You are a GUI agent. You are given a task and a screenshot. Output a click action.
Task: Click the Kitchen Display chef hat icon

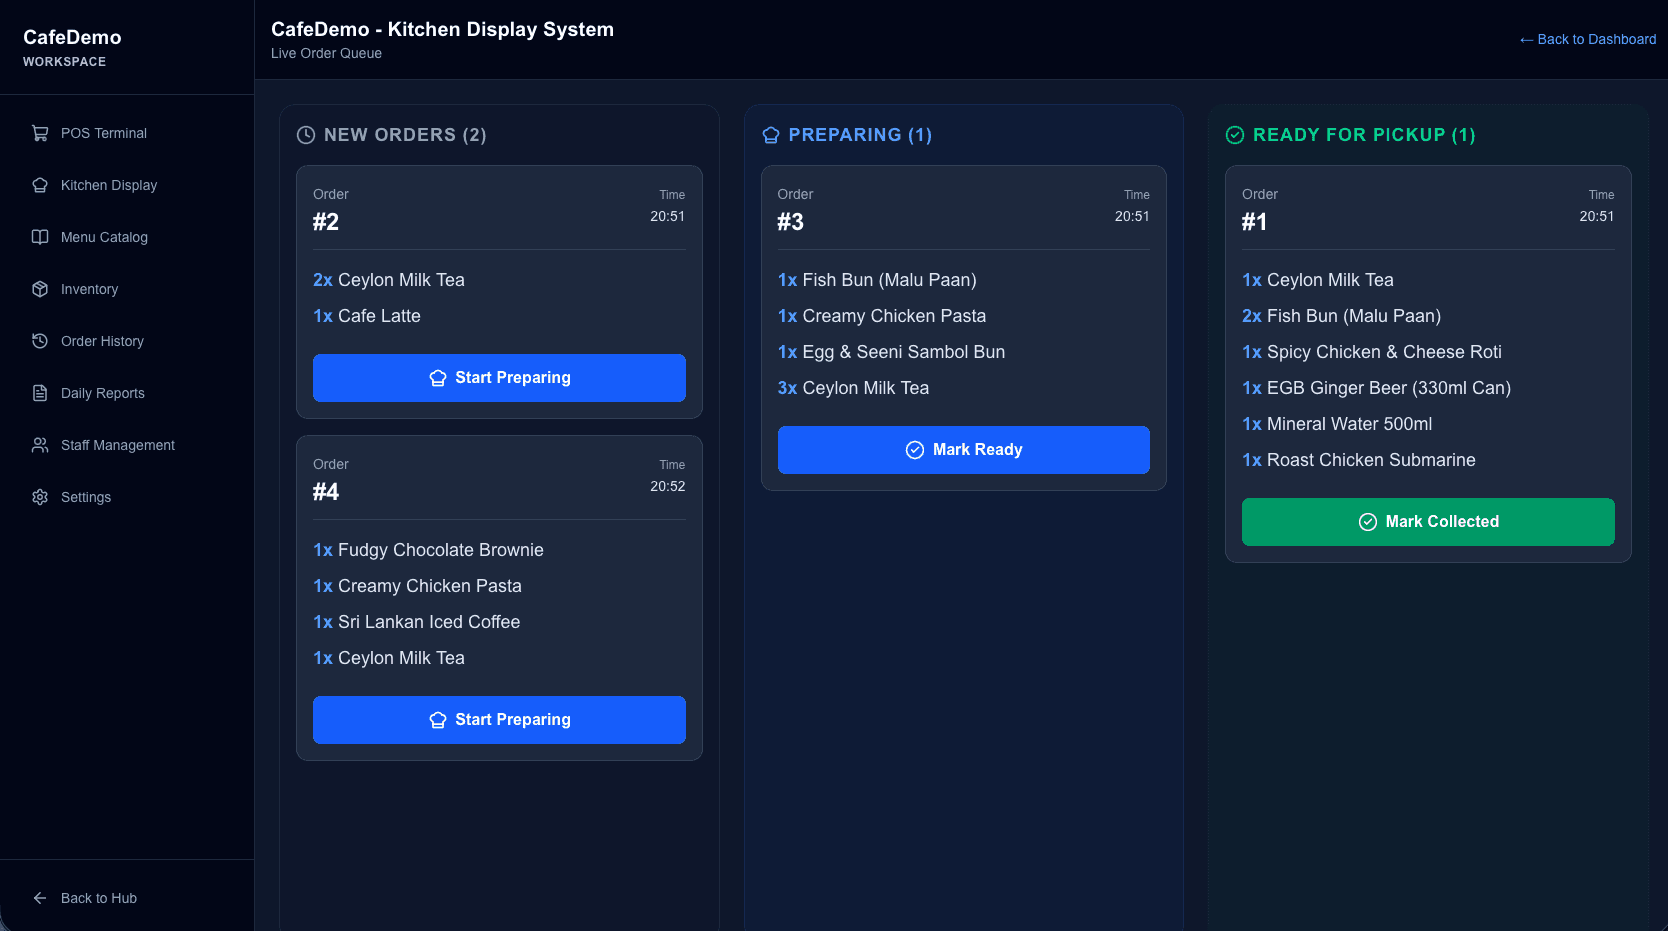click(40, 185)
